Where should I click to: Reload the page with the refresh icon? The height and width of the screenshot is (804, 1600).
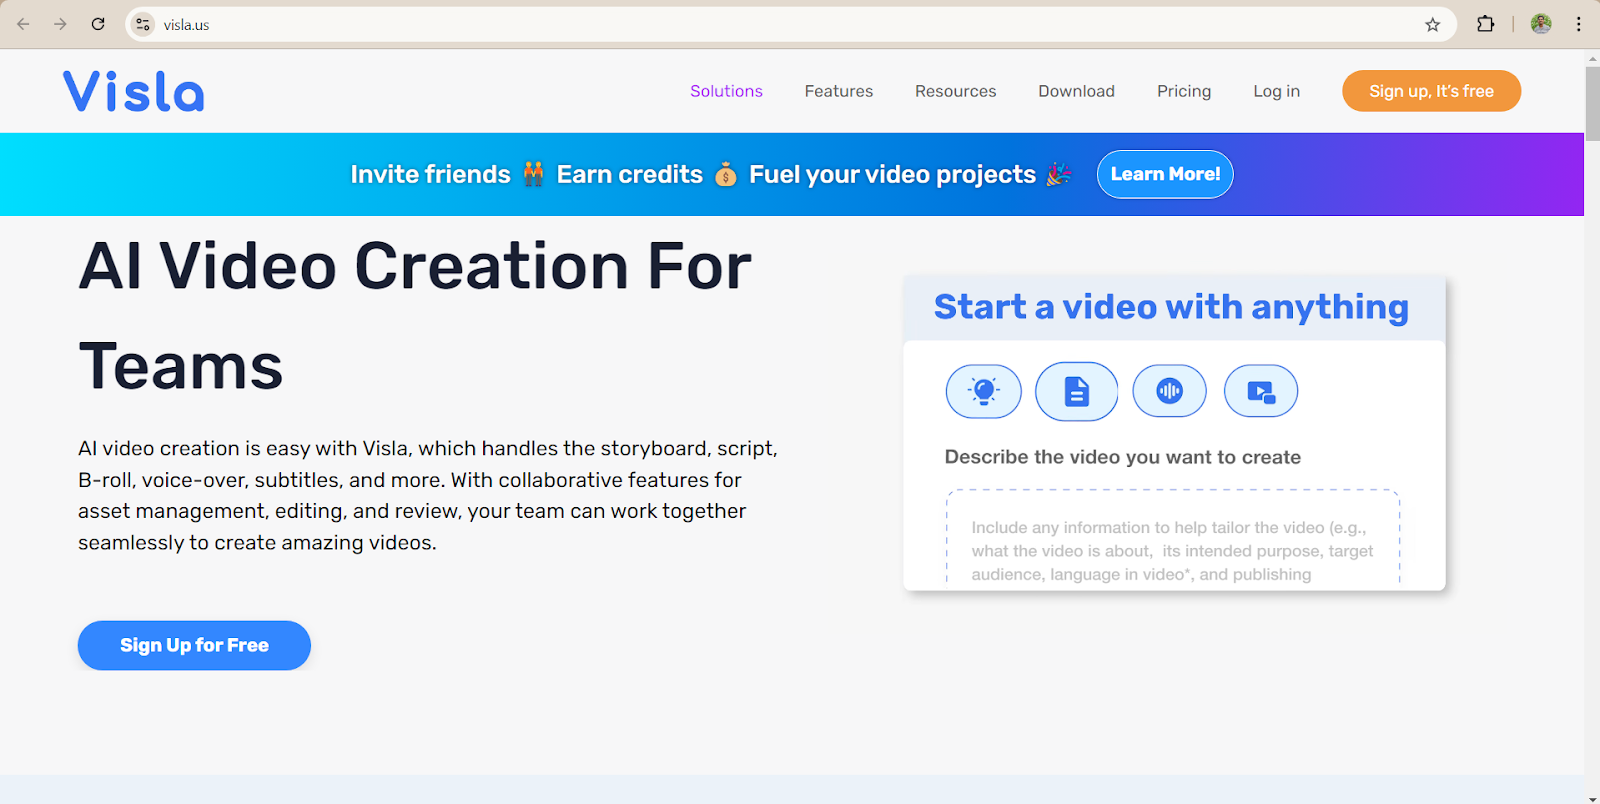pyautogui.click(x=98, y=24)
